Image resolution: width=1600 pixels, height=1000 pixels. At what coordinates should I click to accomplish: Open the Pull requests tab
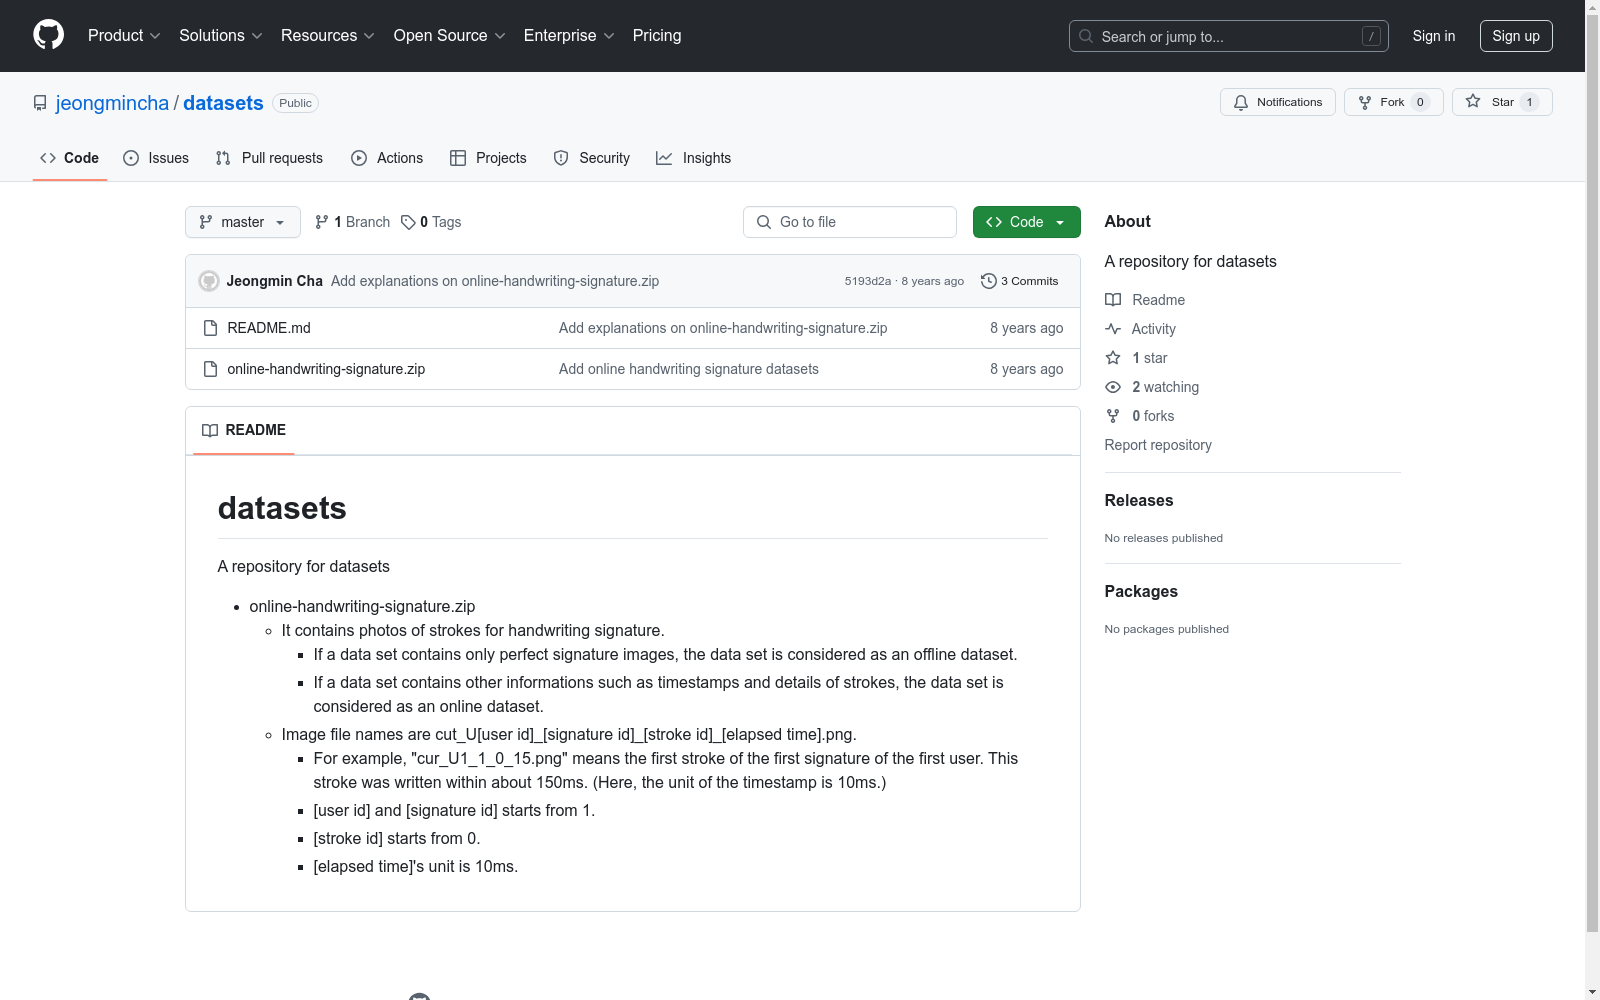tap(269, 158)
